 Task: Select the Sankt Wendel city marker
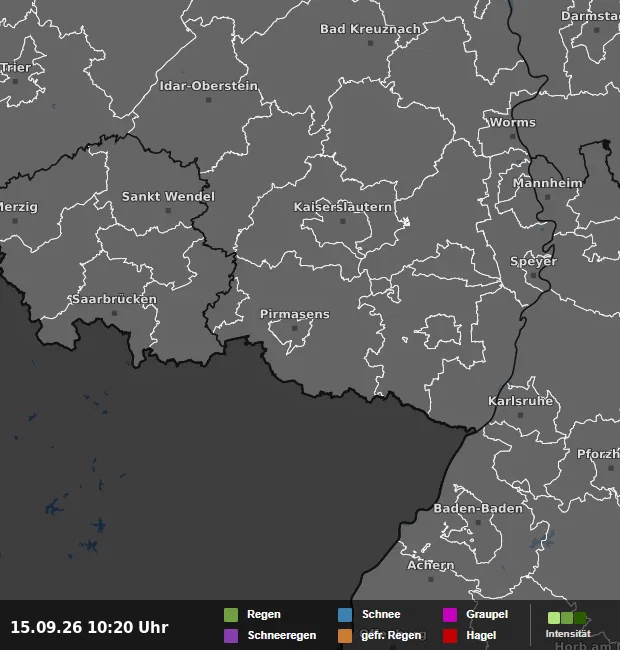point(168,211)
